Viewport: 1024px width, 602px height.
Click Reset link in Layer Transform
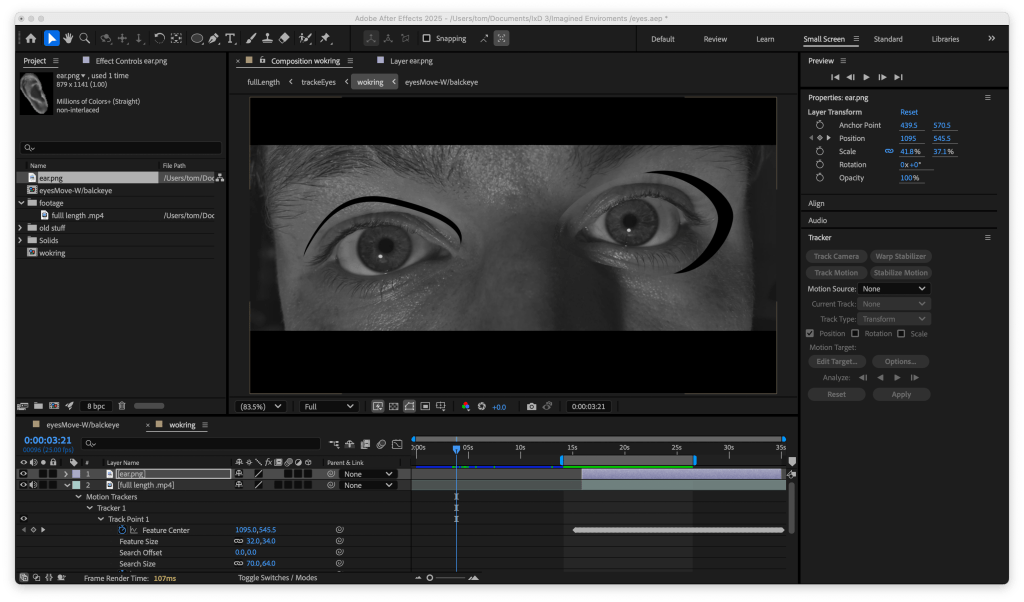click(908, 112)
